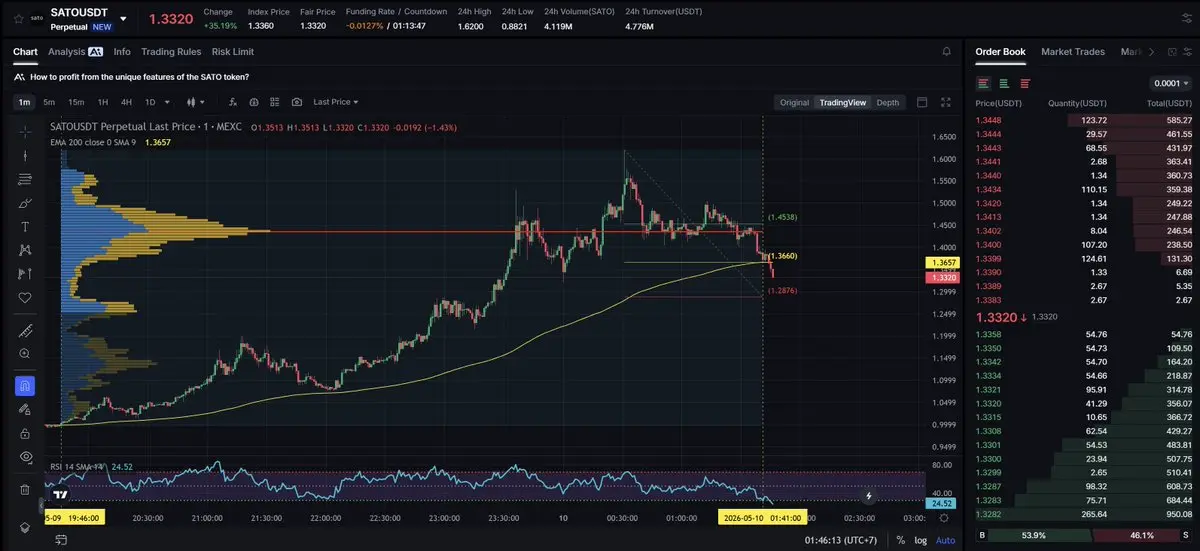This screenshot has width=1200, height=551.
Task: Select the text annotation tool
Action: 25,227
